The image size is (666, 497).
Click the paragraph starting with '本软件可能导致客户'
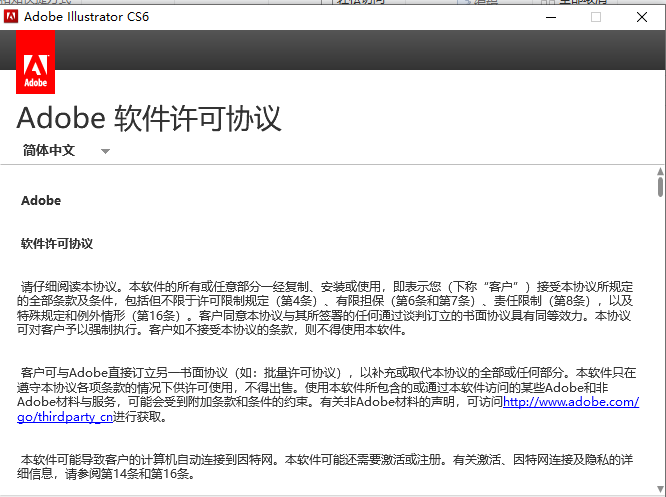click(325, 466)
